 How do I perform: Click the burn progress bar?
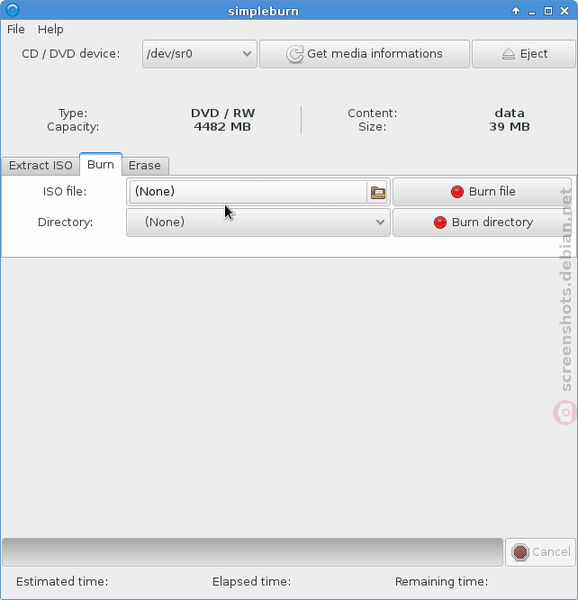pyautogui.click(x=252, y=552)
